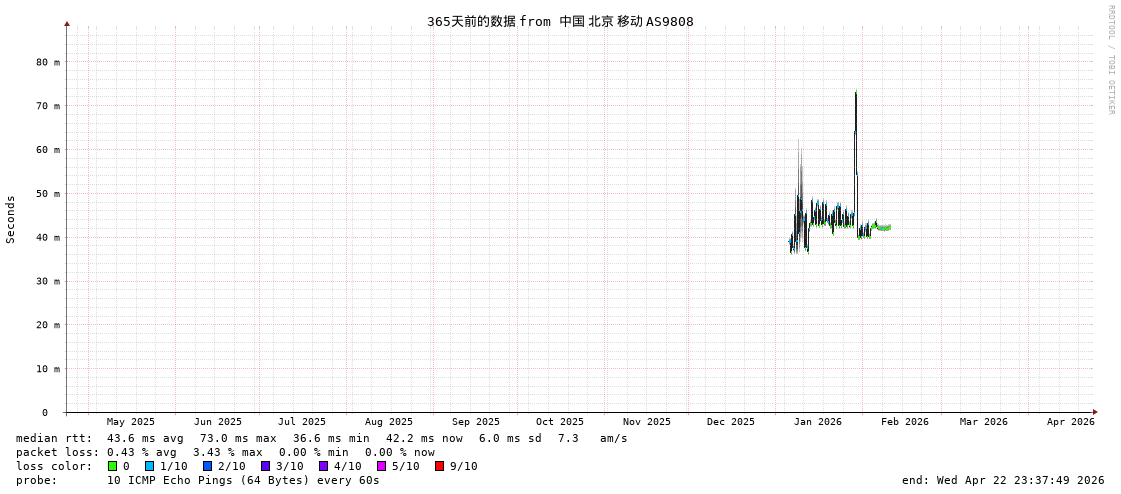Click the Feb 2026 x-axis label

[x=904, y=422]
